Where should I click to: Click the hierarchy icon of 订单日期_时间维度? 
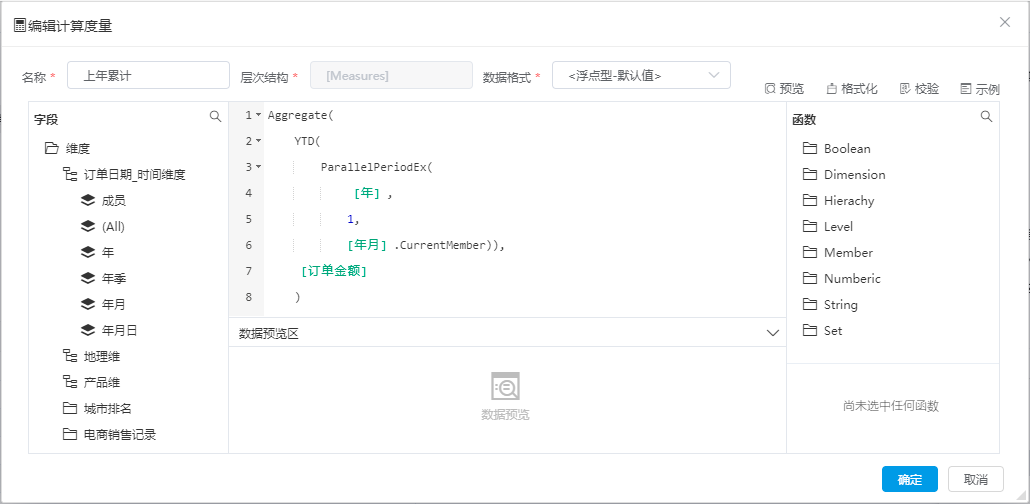click(70, 174)
